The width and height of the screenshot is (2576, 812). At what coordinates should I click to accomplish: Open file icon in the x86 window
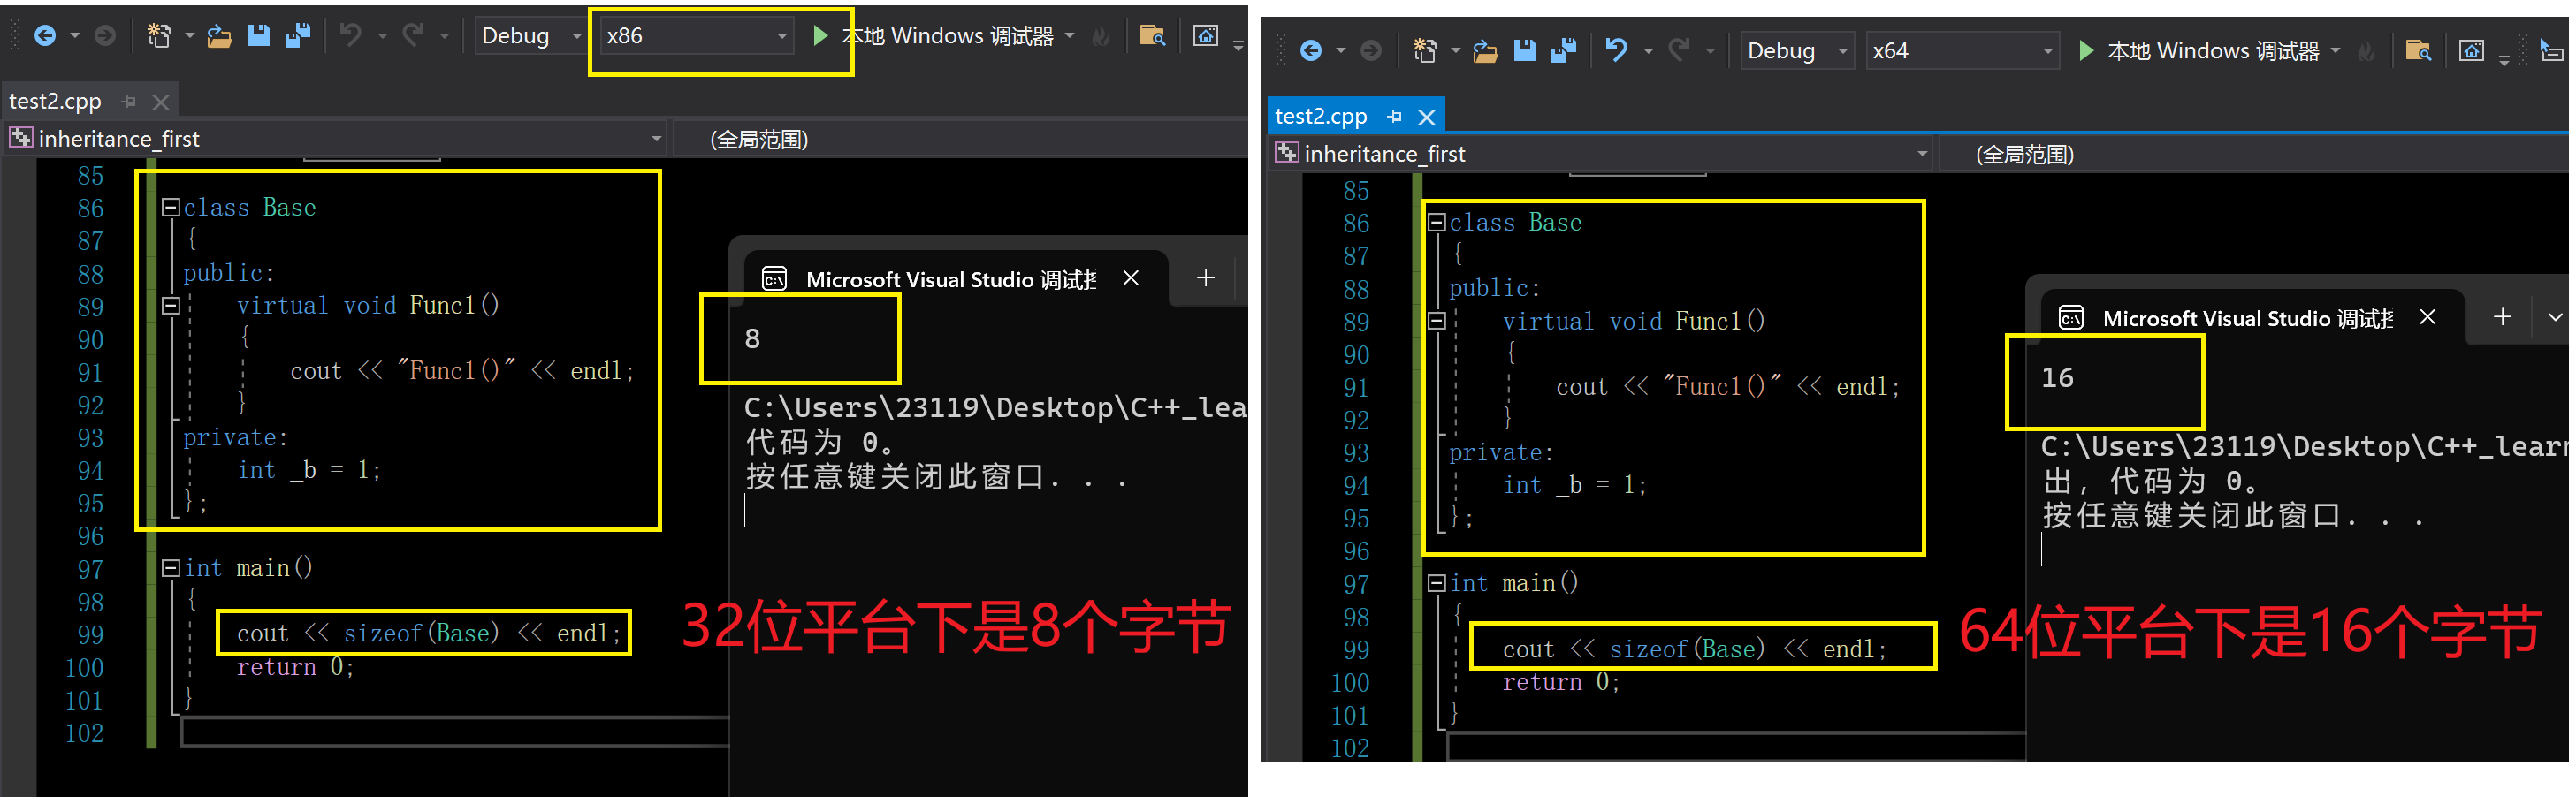219,36
